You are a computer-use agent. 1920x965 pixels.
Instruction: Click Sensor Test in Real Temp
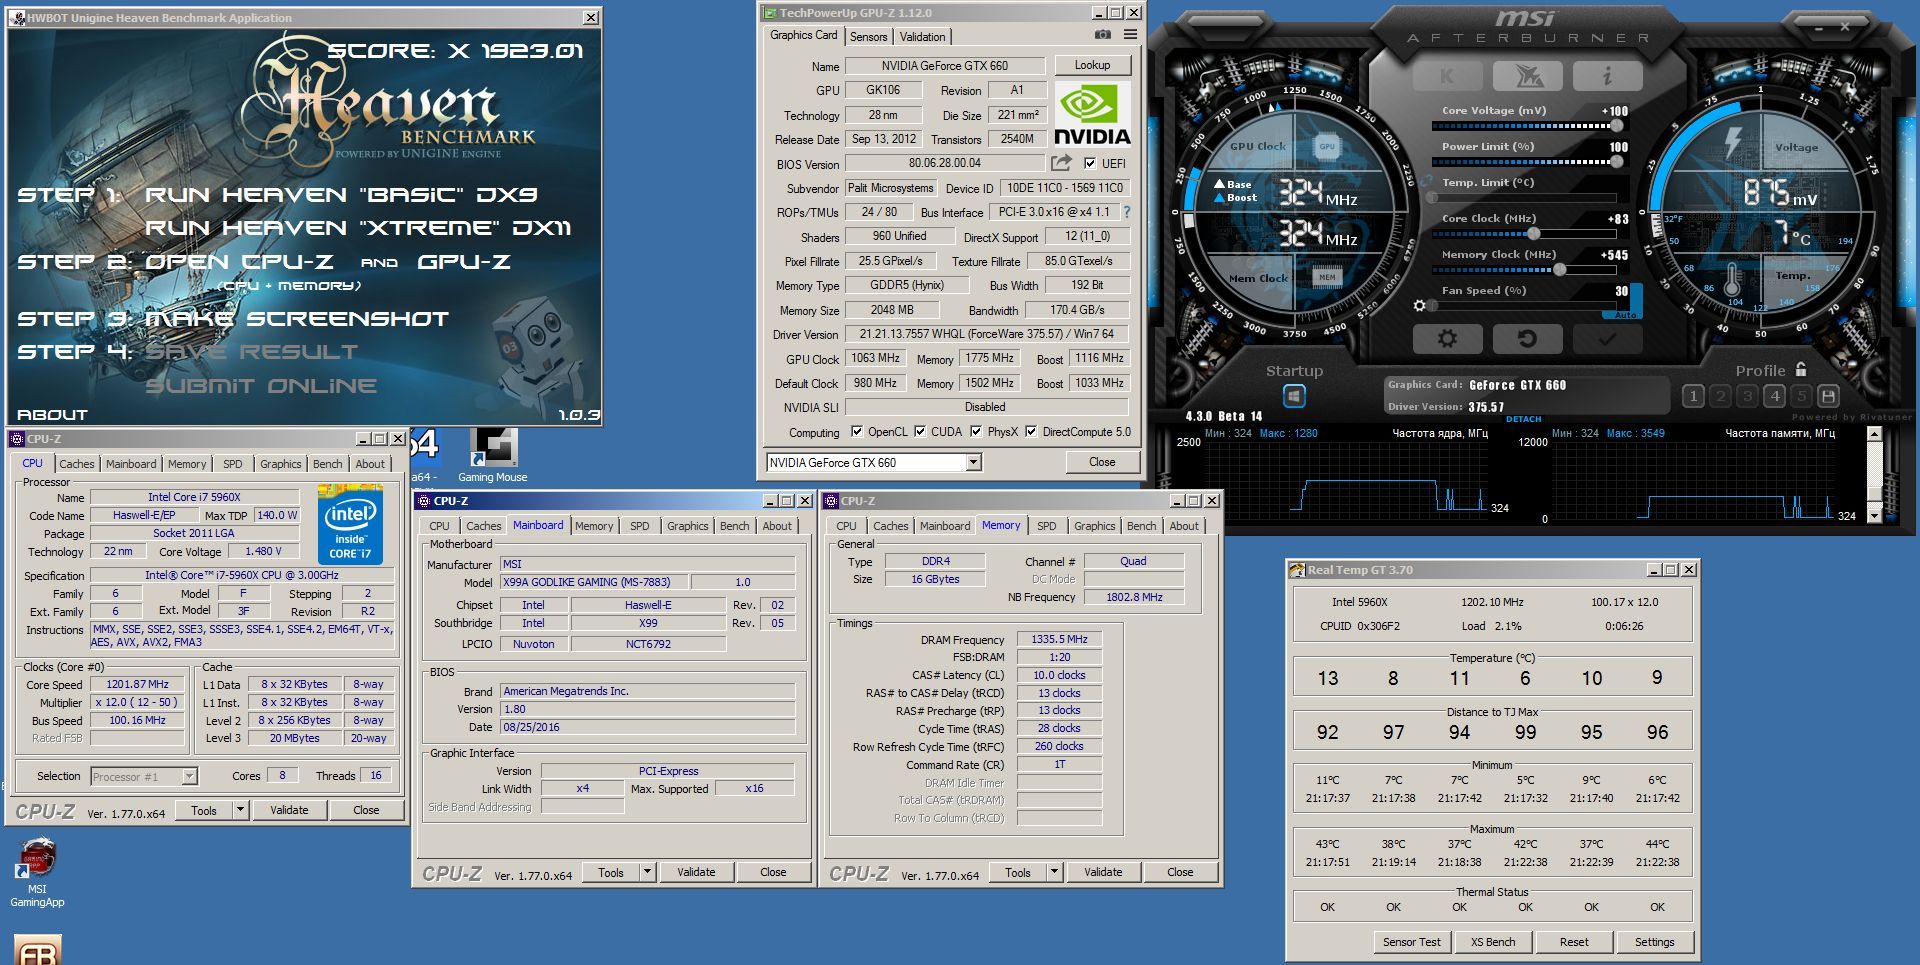click(1412, 942)
